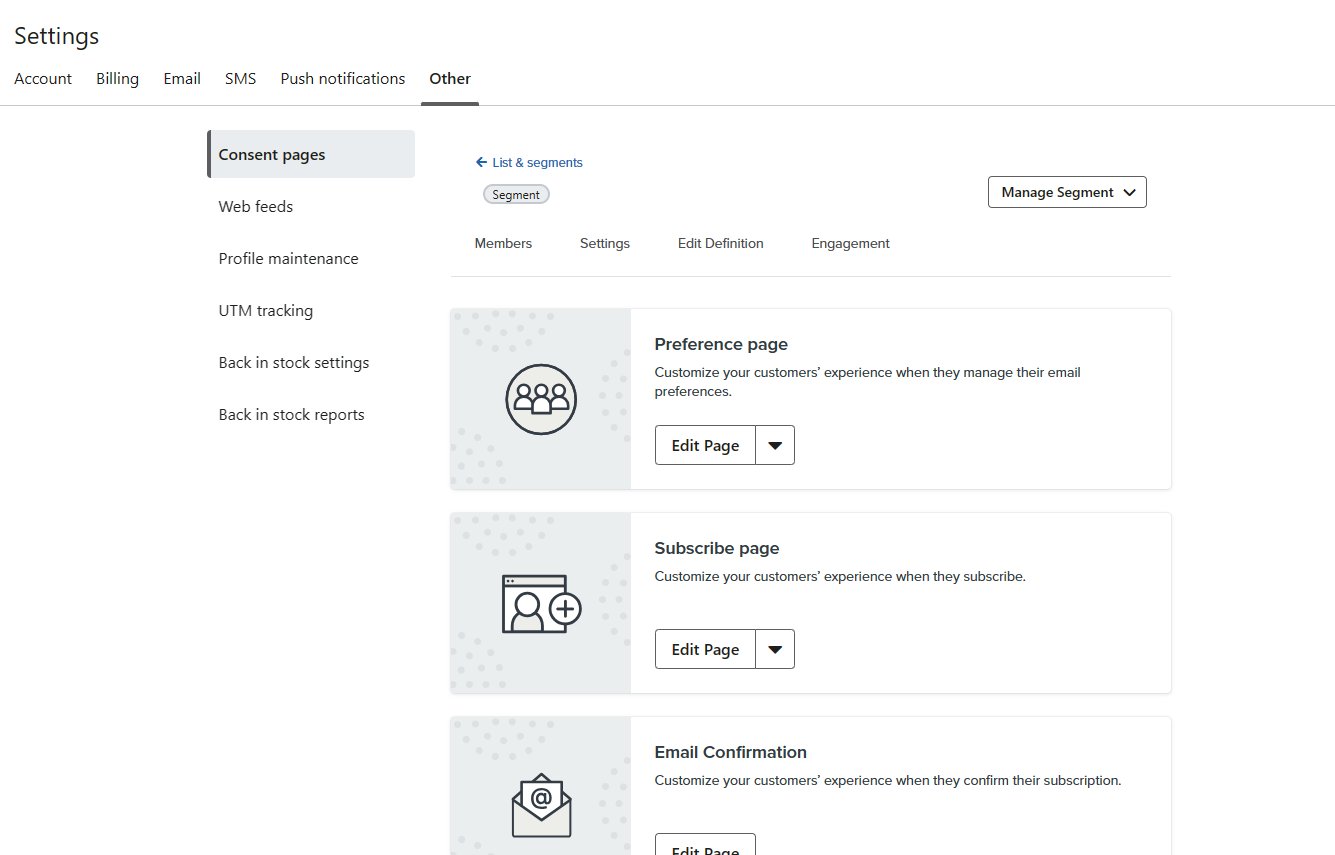Switch to the Account settings tab
Viewport: 1335px width, 855px height.
tap(43, 79)
